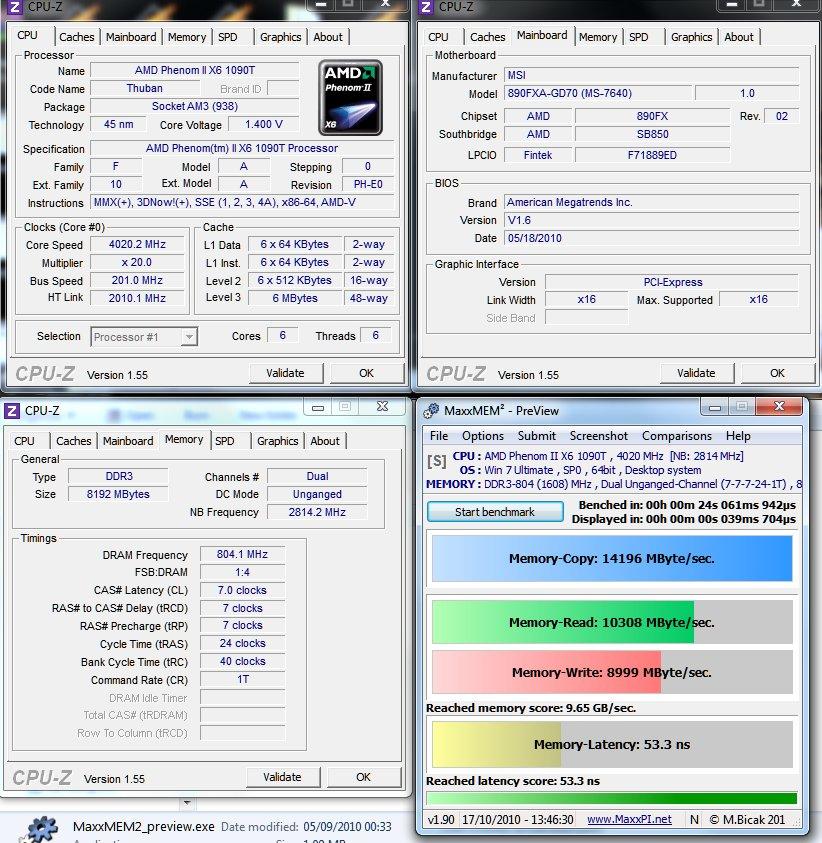Click the Core Speed value 4020.2 MHz
This screenshot has height=843, width=822.
pos(137,245)
